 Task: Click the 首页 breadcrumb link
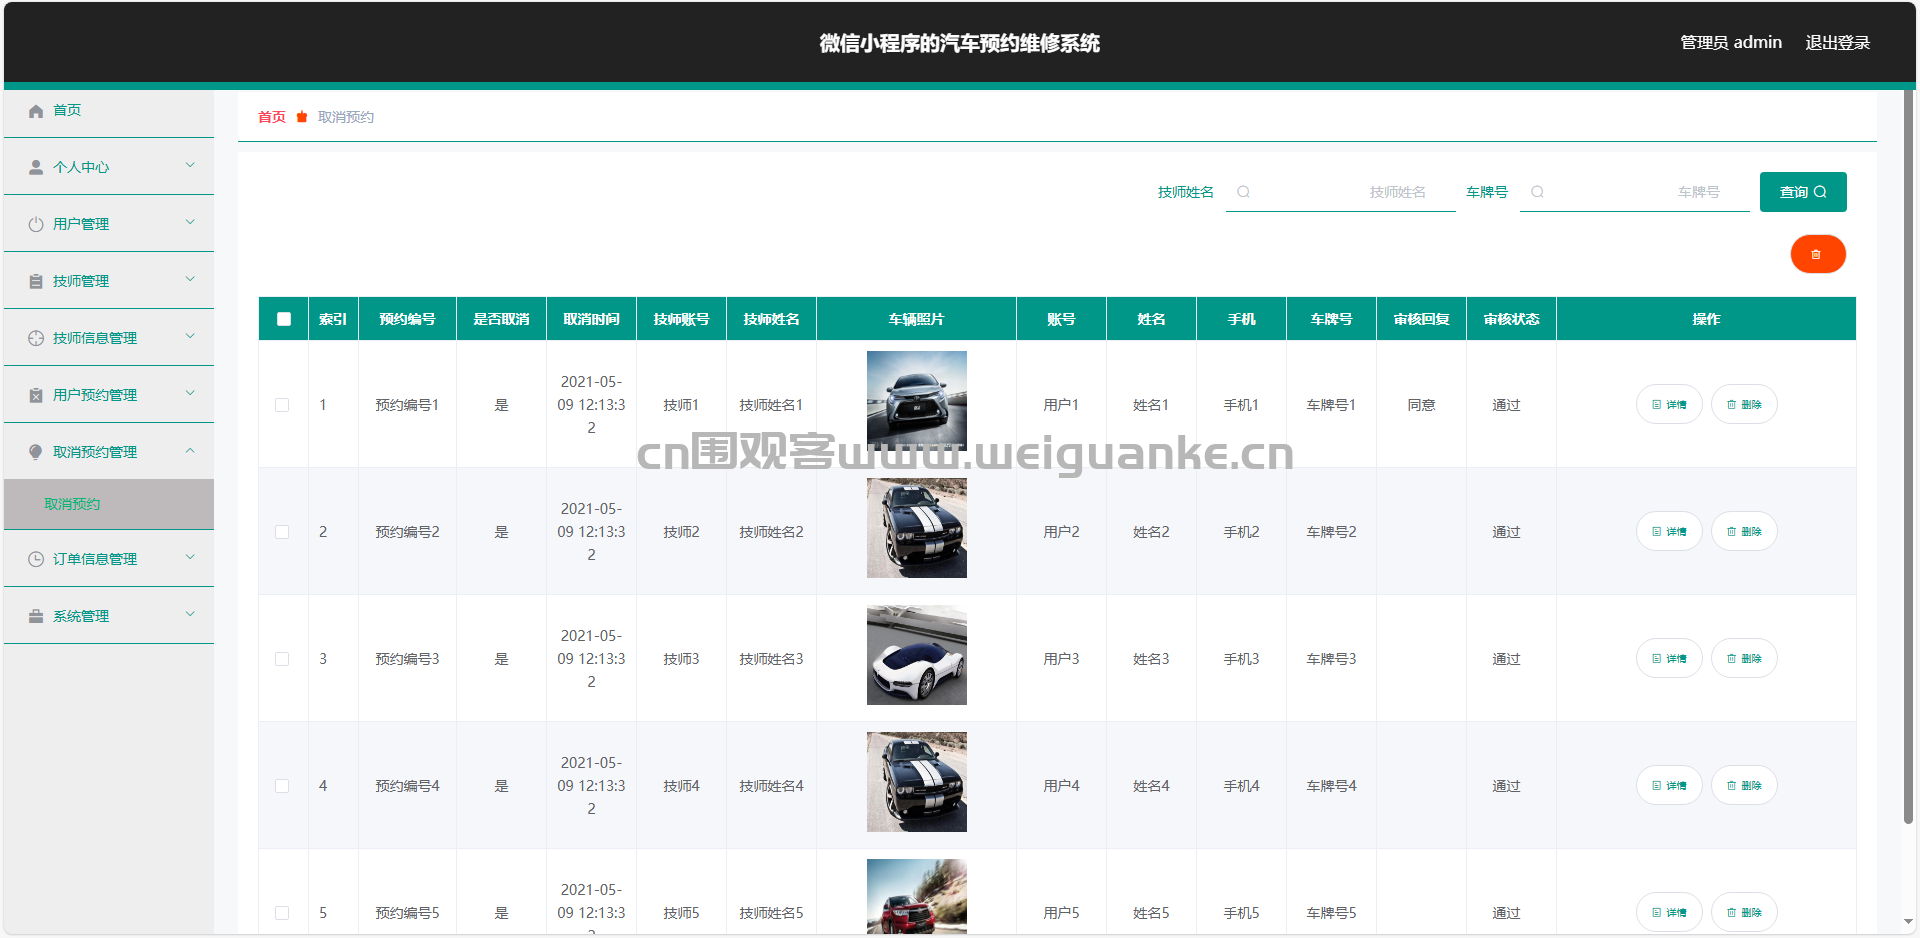coord(272,117)
